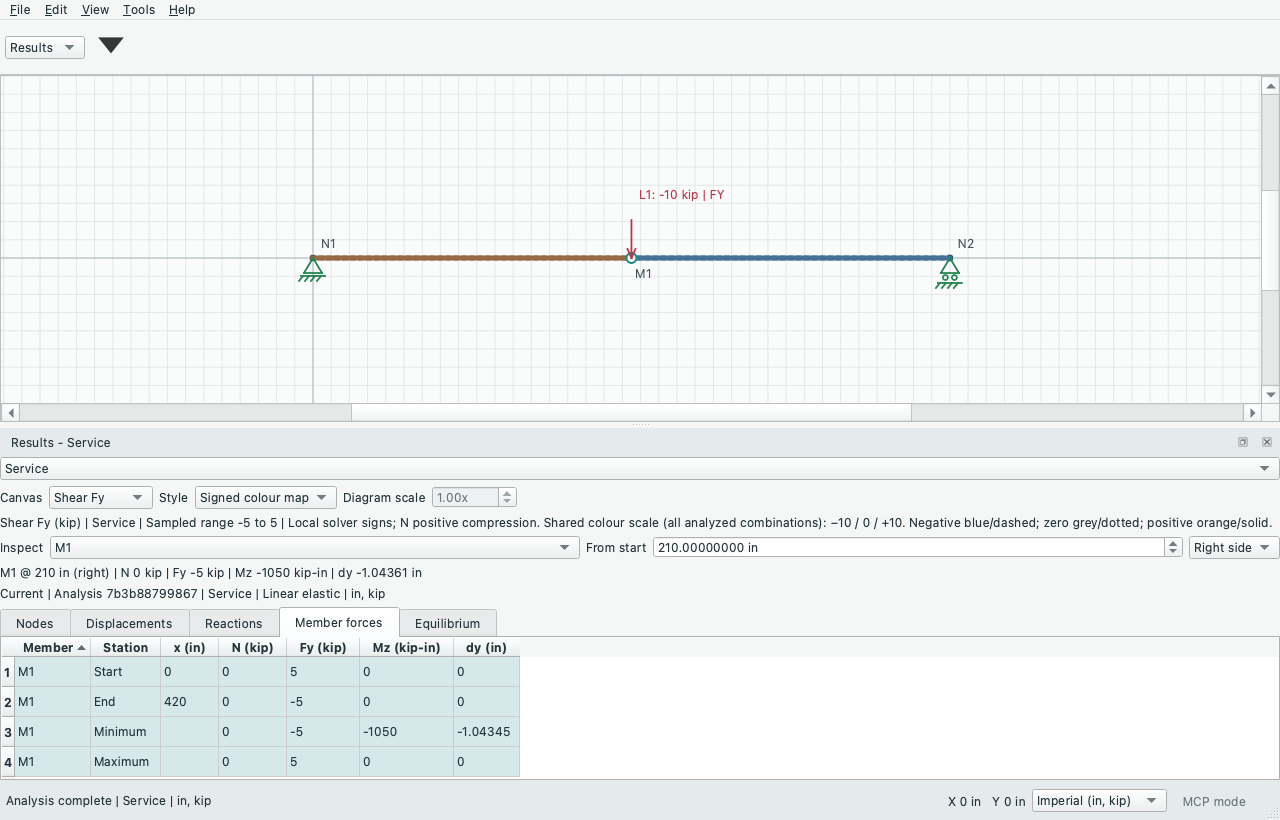Open the File menu
The height and width of the screenshot is (820, 1280).
[20, 9]
